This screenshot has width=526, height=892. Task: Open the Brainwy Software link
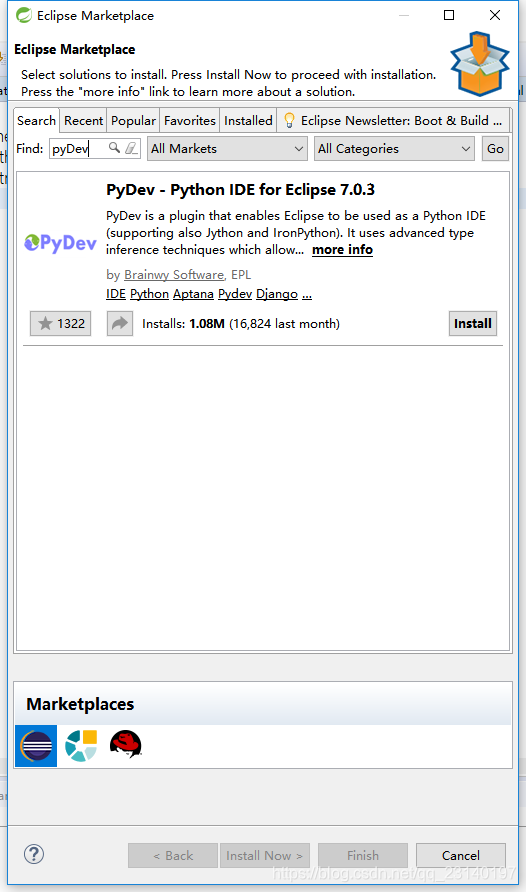pos(174,275)
